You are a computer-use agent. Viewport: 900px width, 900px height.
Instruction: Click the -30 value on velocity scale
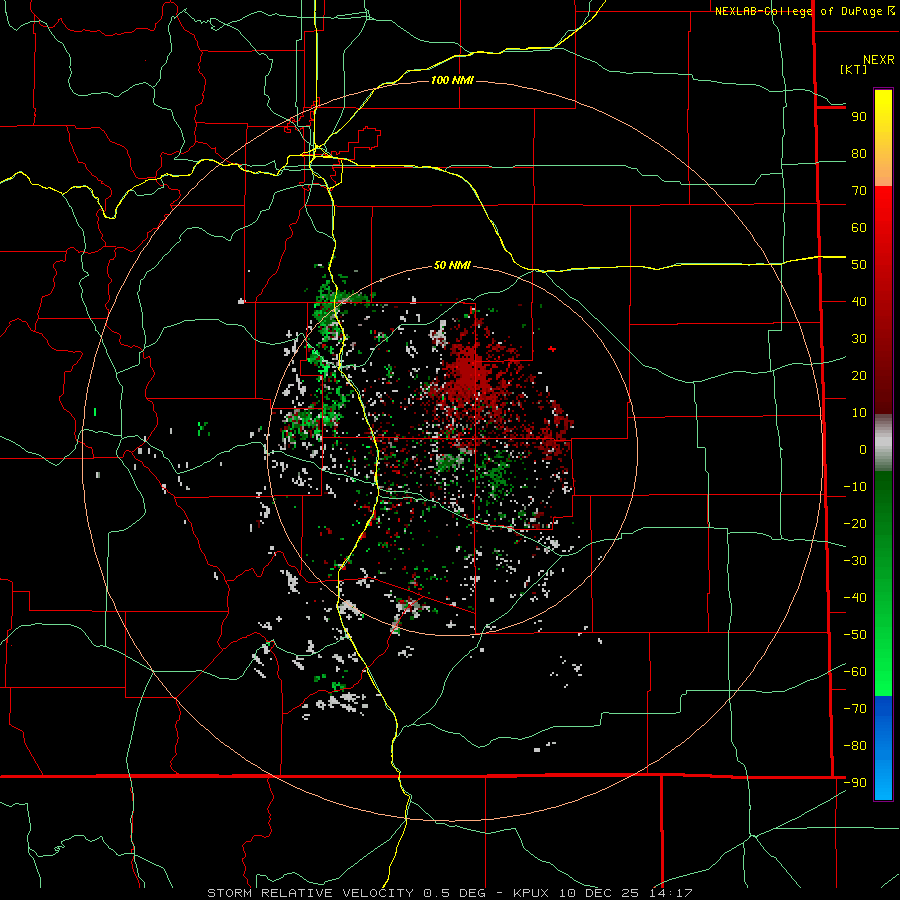(855, 561)
